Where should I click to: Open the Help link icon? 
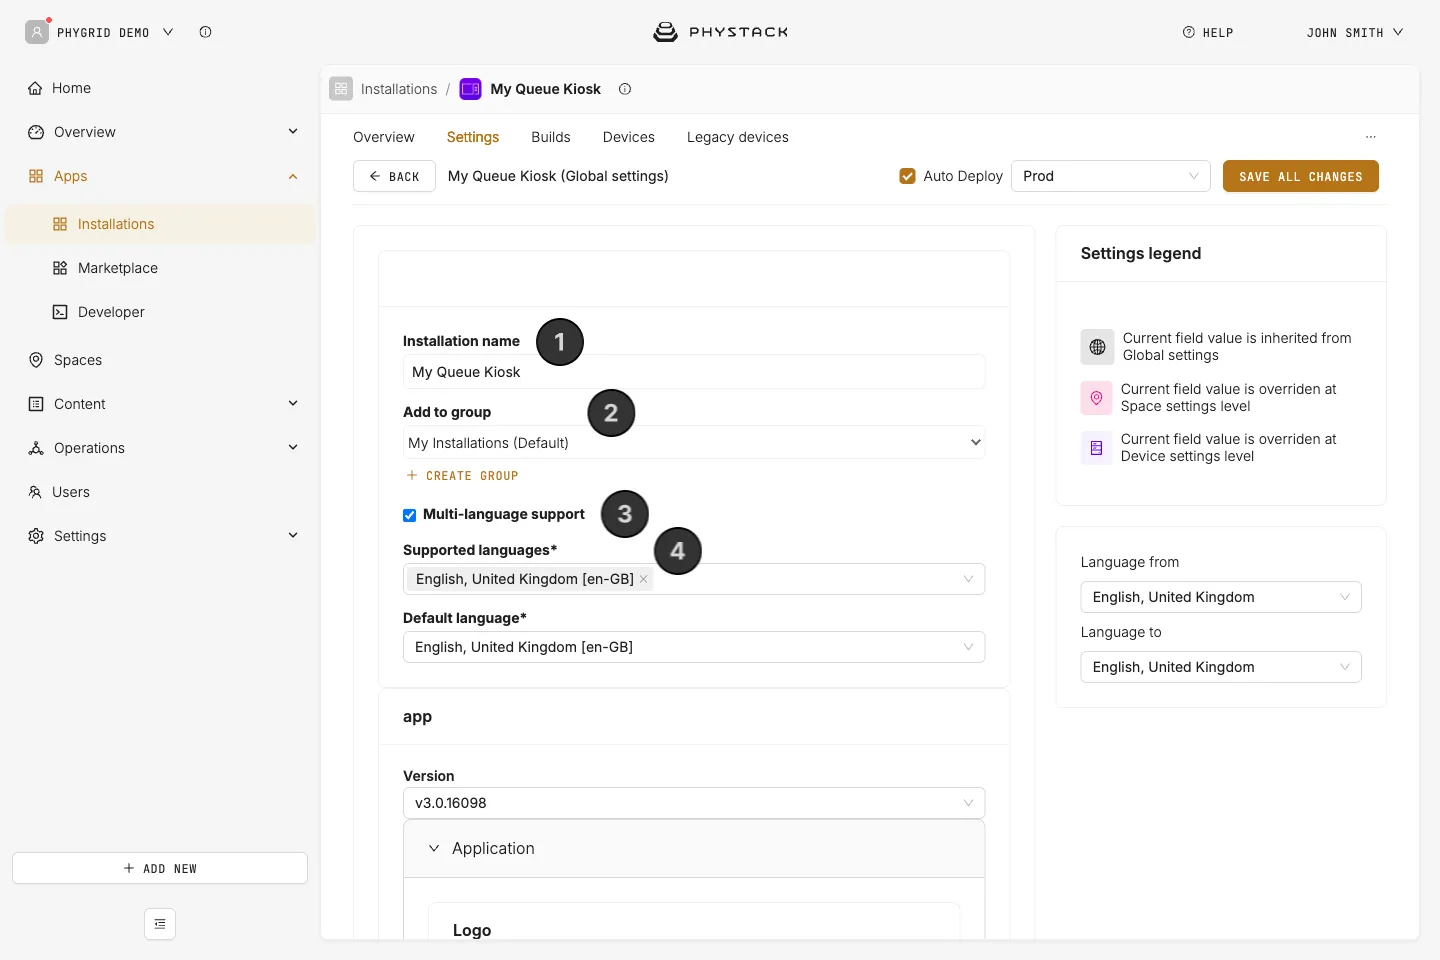coord(1189,32)
